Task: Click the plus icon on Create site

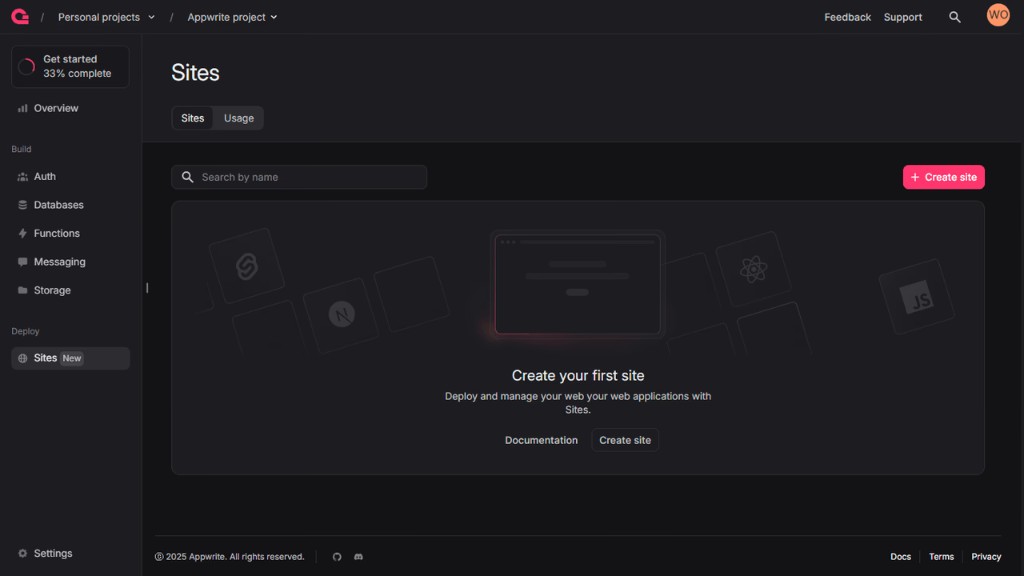Action: (x=915, y=178)
